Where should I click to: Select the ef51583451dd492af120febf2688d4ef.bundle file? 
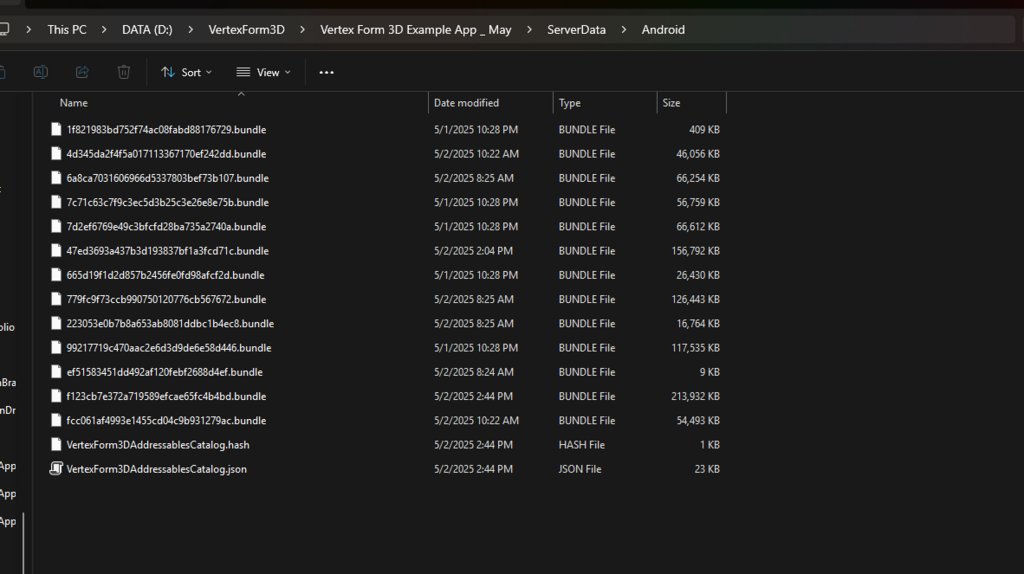coord(164,372)
